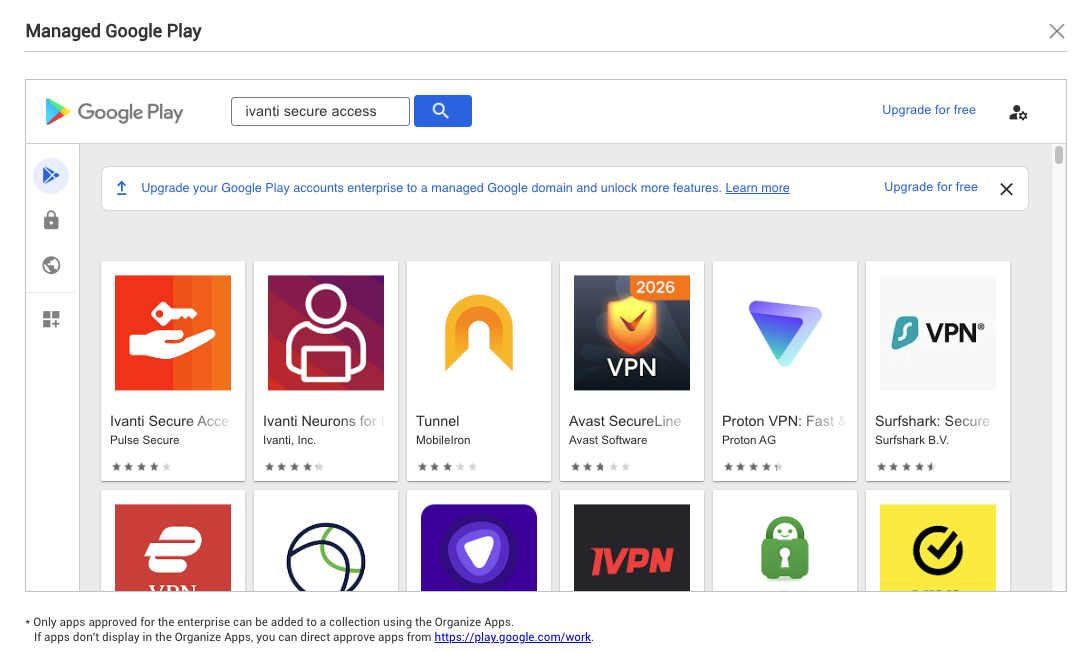Open the account admin settings icon

[1018, 112]
